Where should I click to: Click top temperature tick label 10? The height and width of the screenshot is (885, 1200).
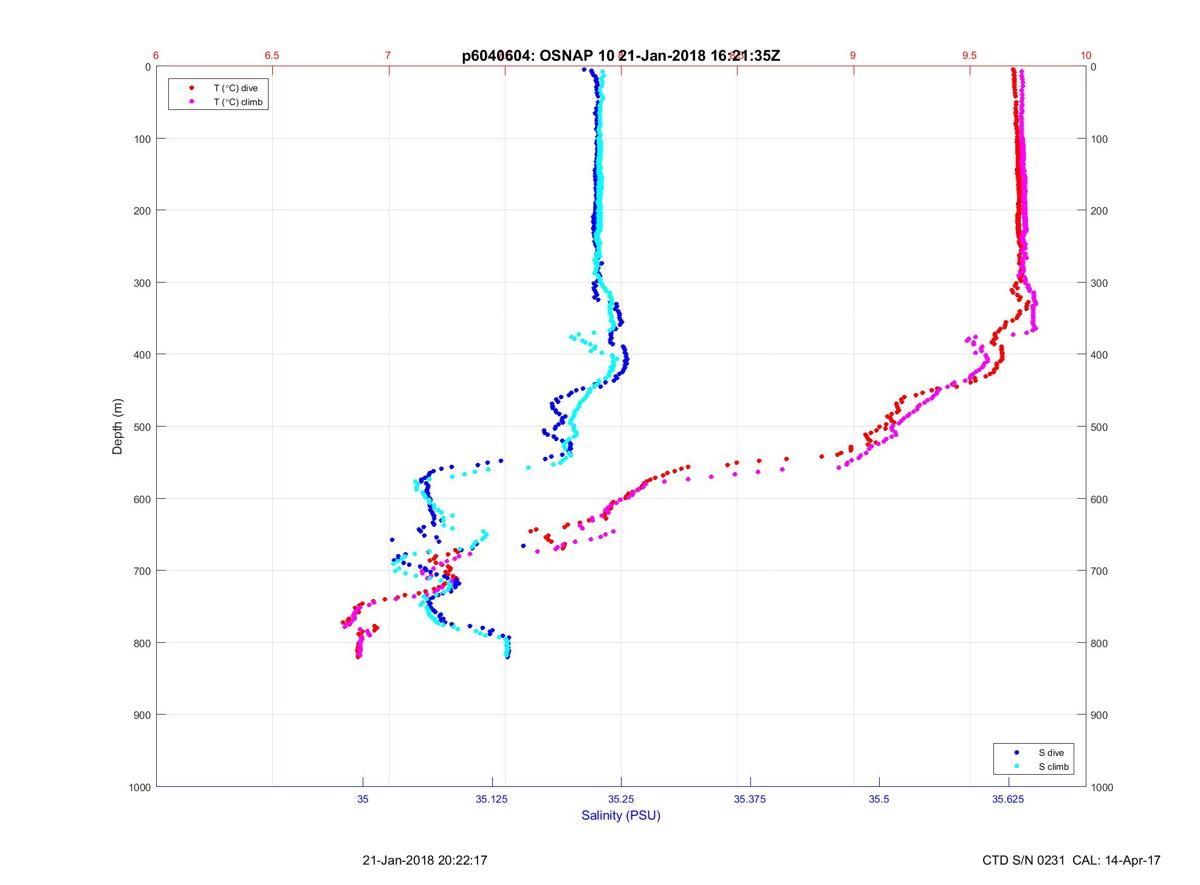pyautogui.click(x=1086, y=56)
